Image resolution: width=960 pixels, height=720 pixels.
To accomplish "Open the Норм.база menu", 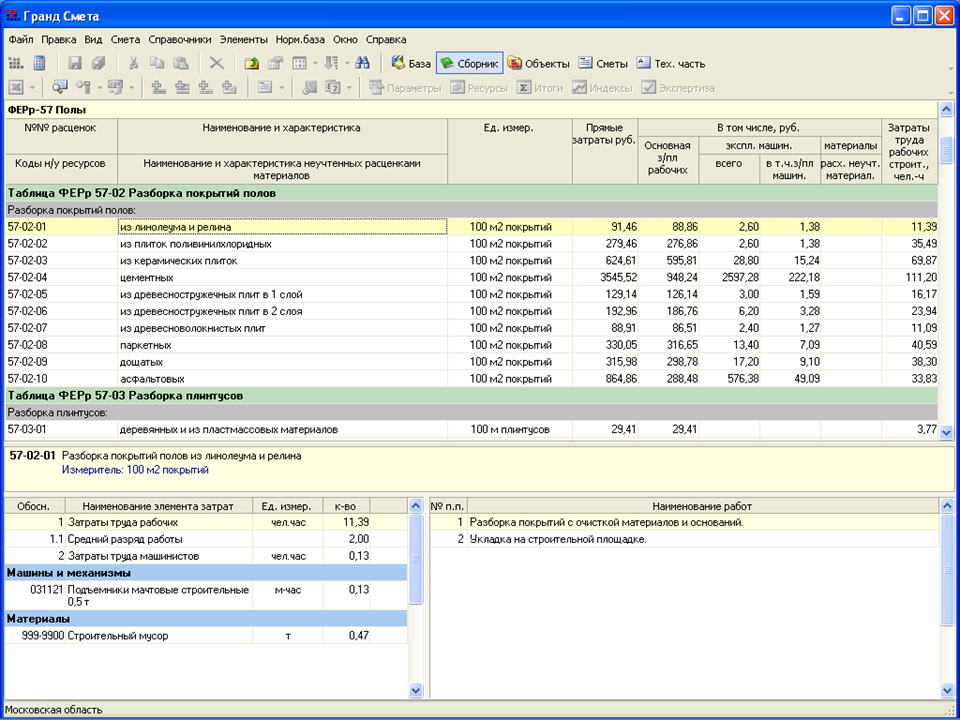I will (300, 40).
